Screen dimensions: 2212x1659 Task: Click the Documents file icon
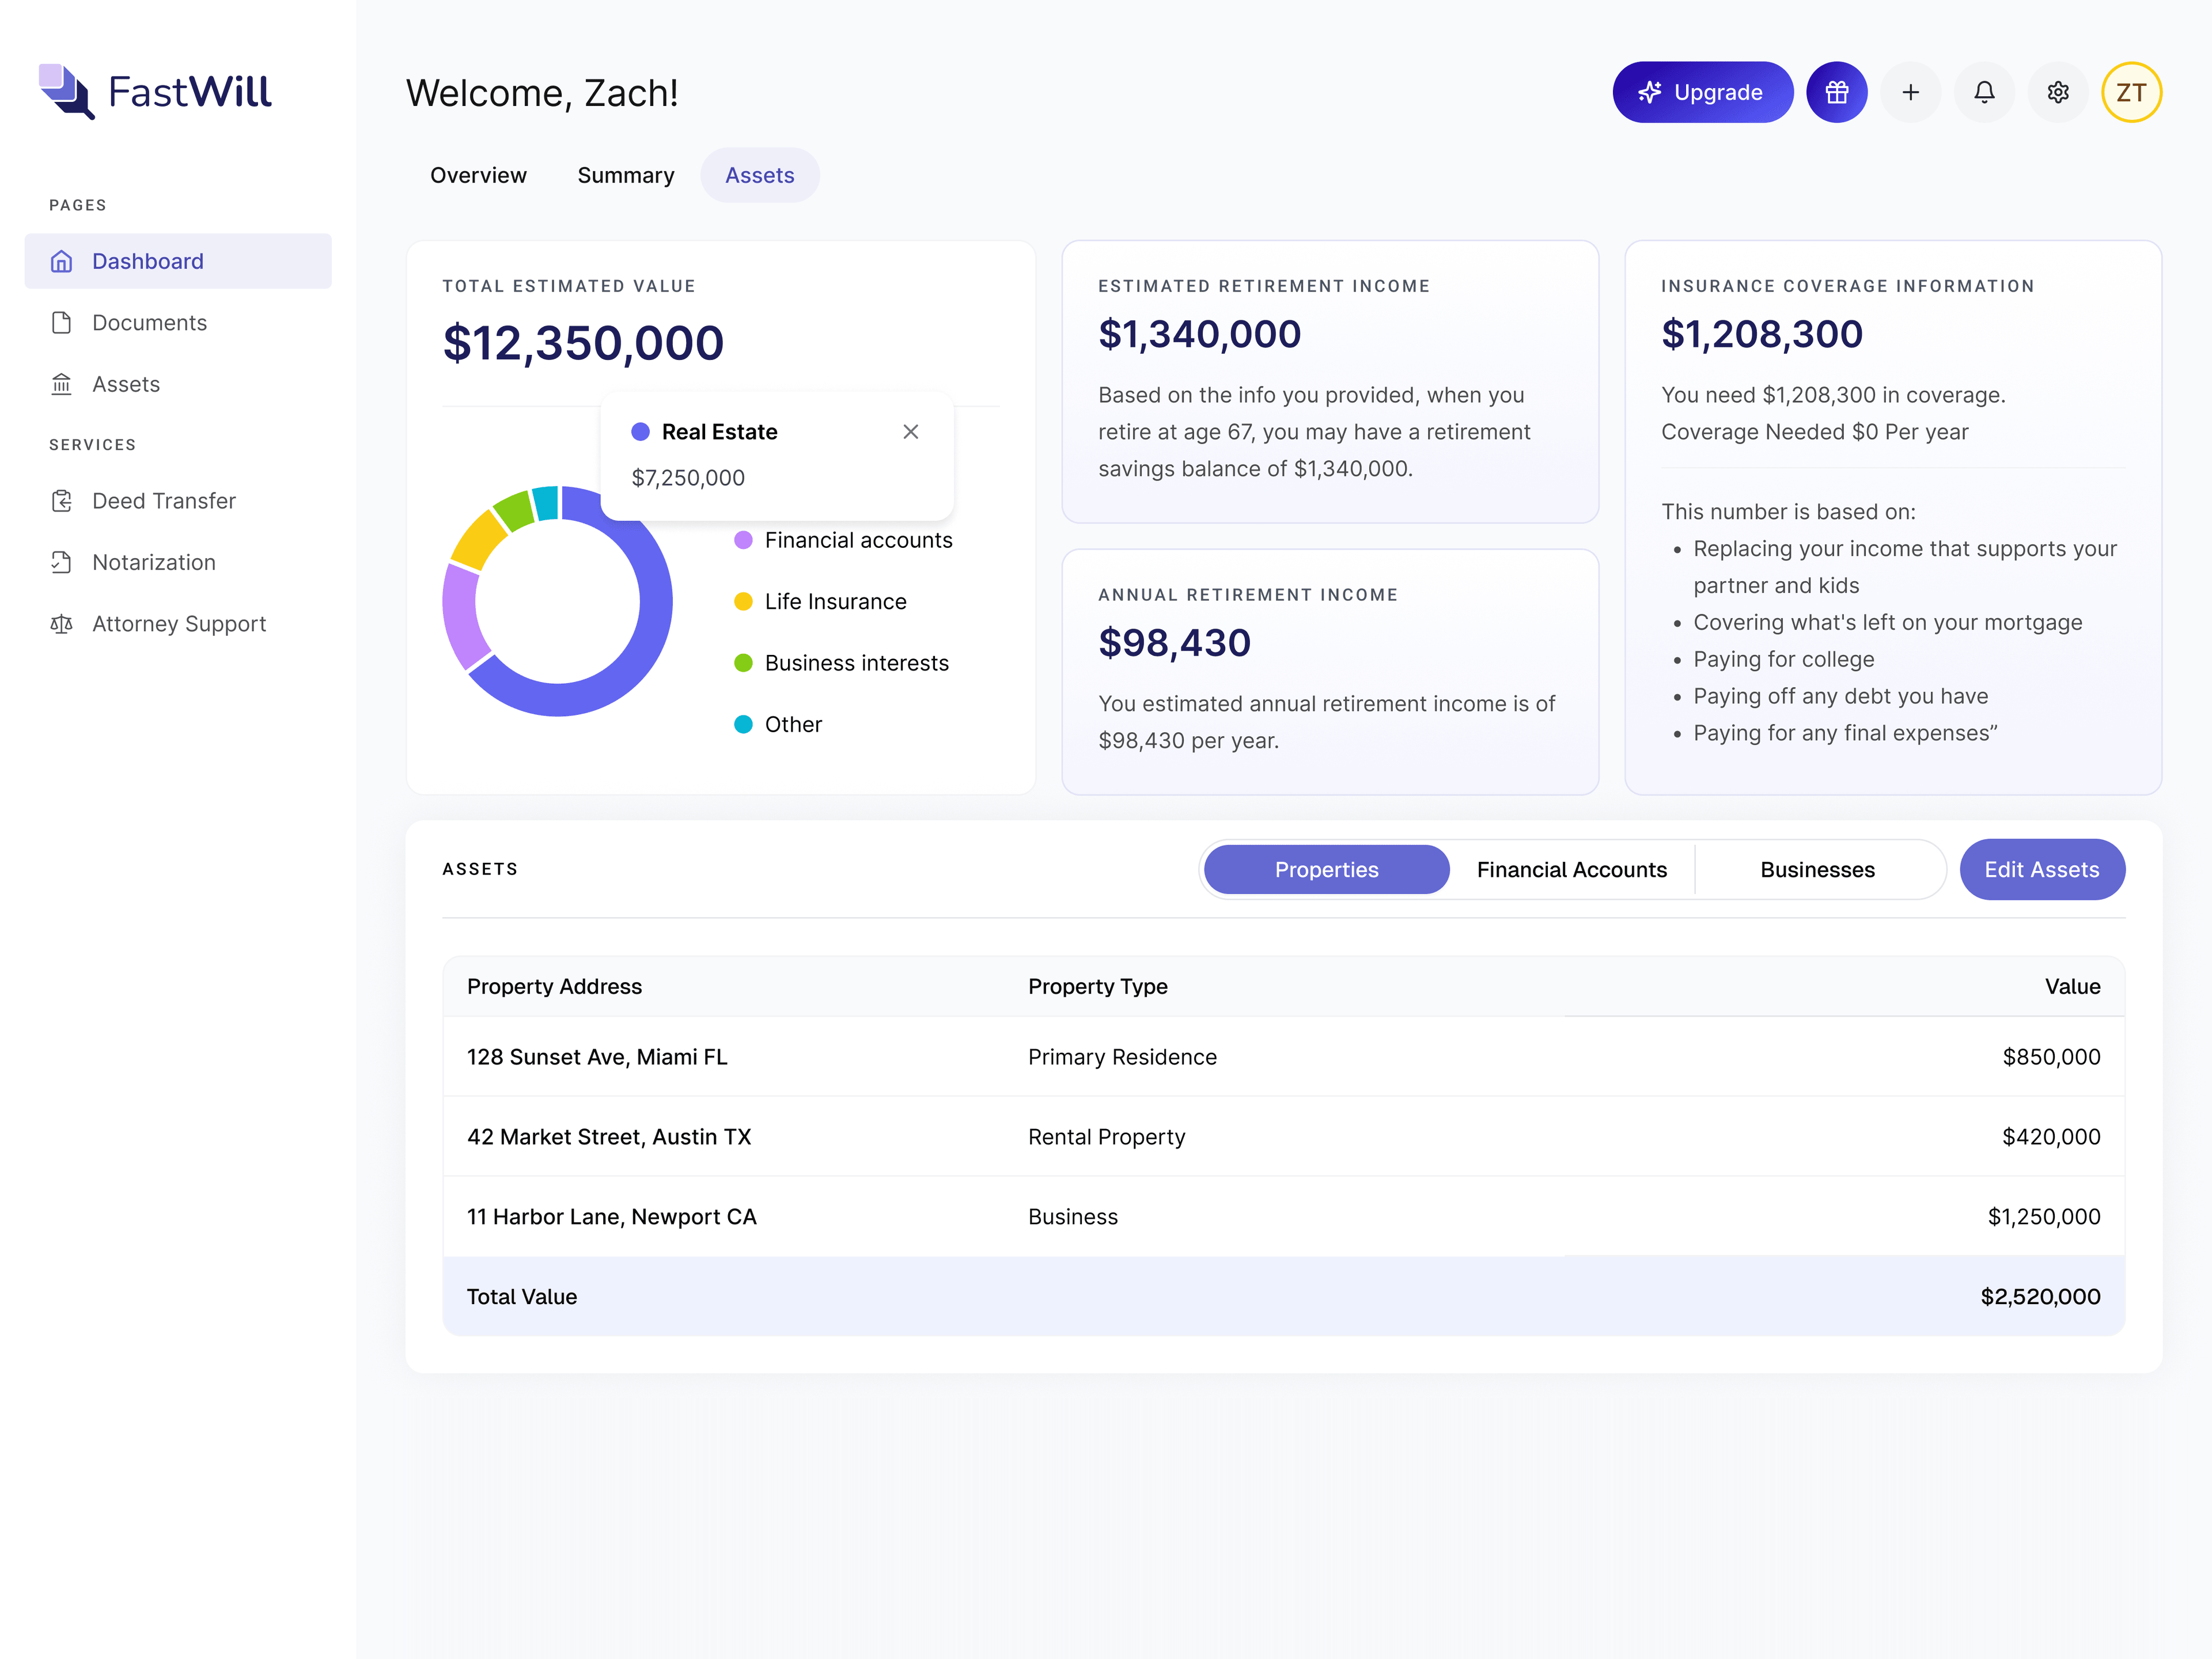[62, 323]
